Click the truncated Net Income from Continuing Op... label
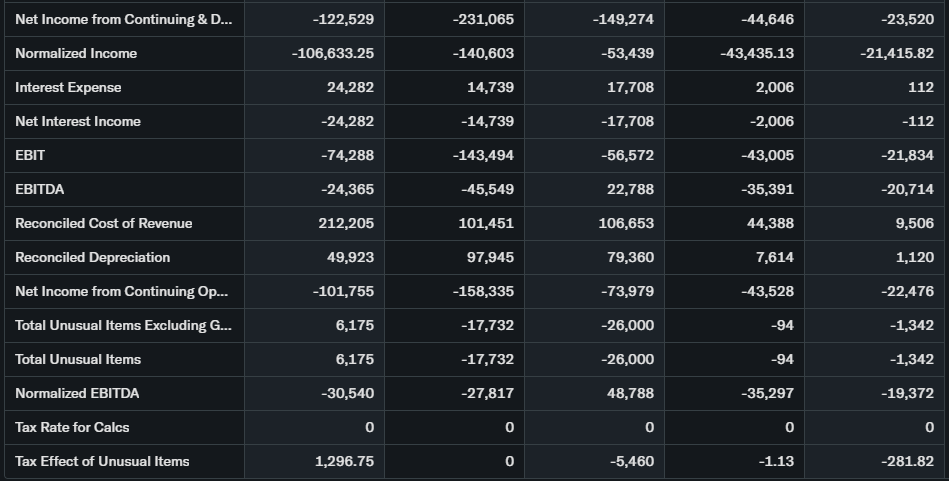The width and height of the screenshot is (949, 481). coord(121,291)
